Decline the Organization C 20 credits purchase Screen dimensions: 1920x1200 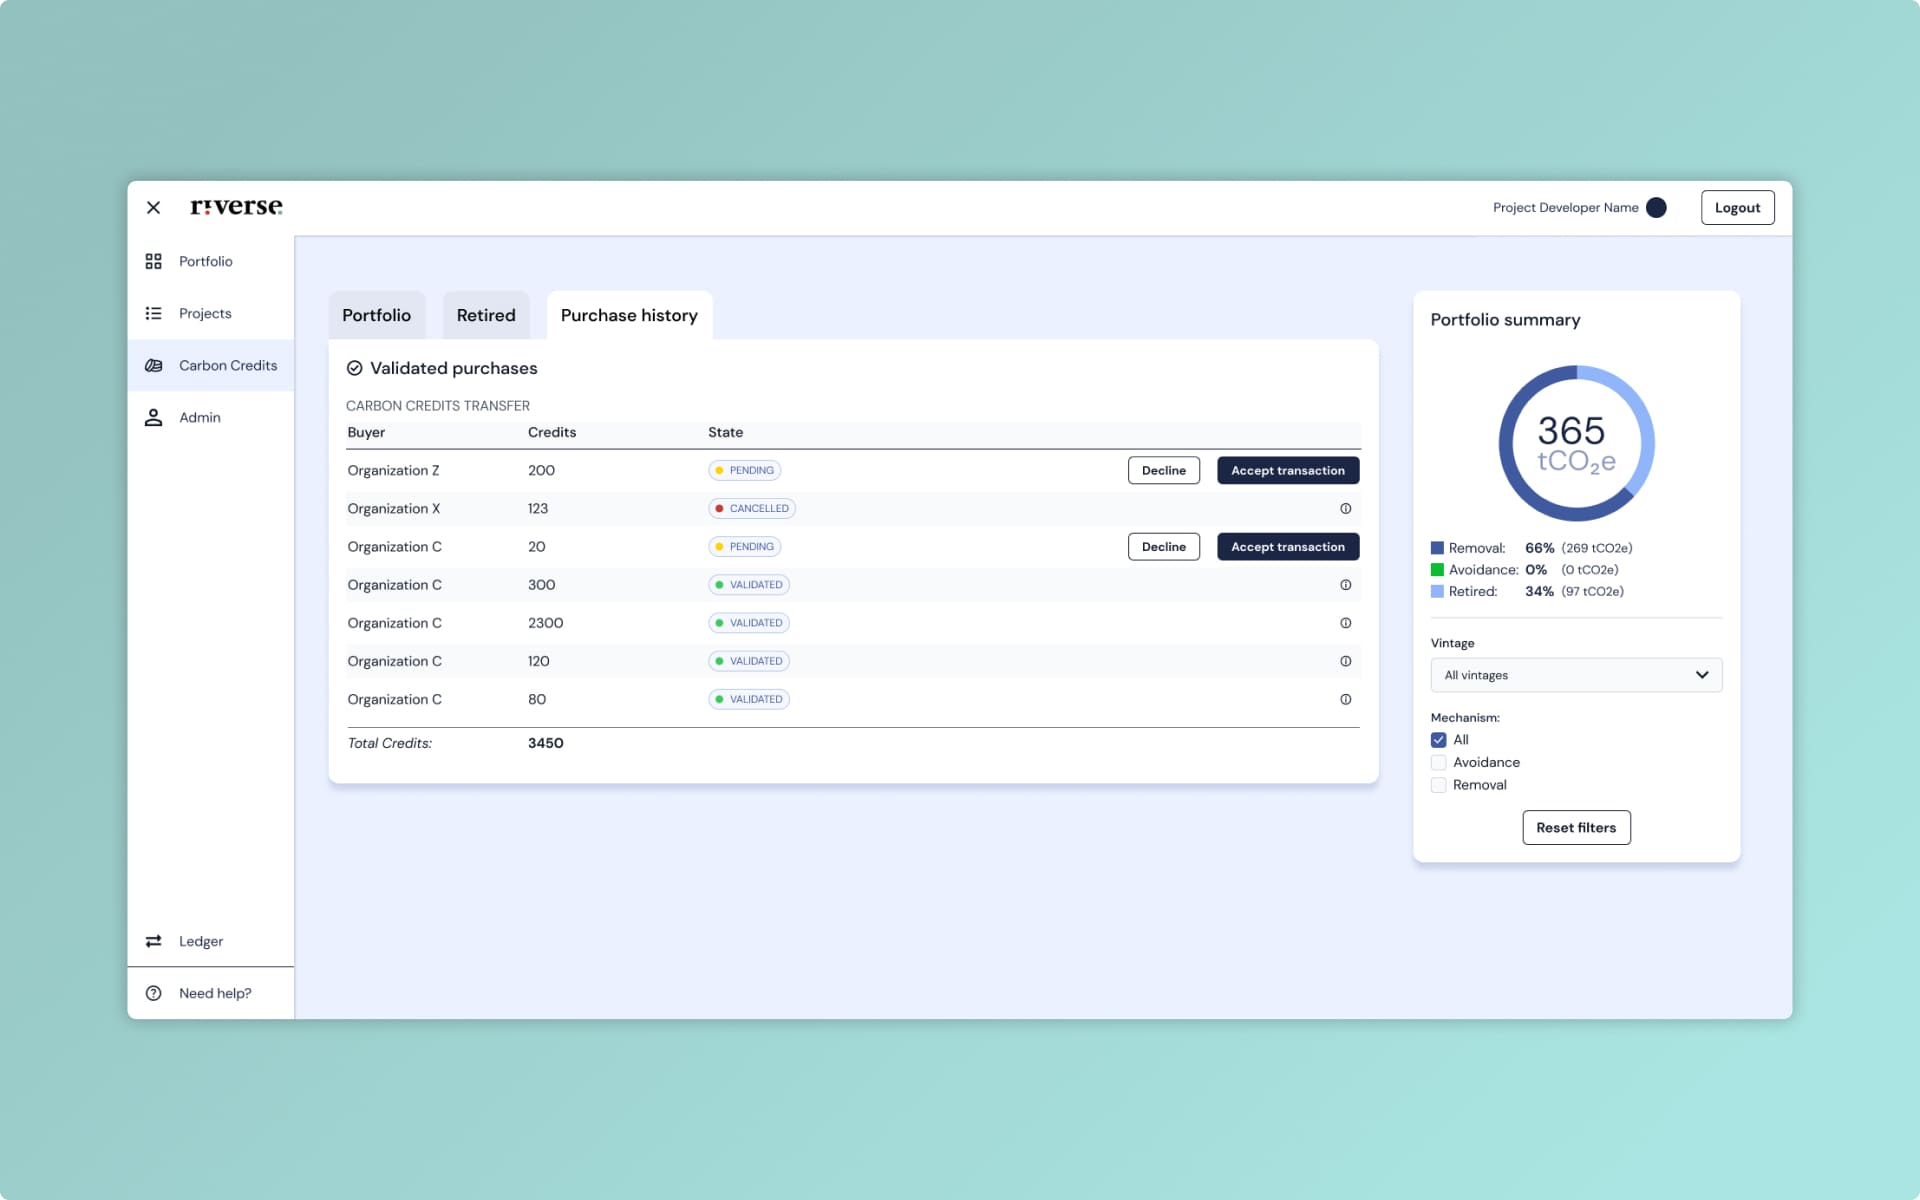(1163, 547)
